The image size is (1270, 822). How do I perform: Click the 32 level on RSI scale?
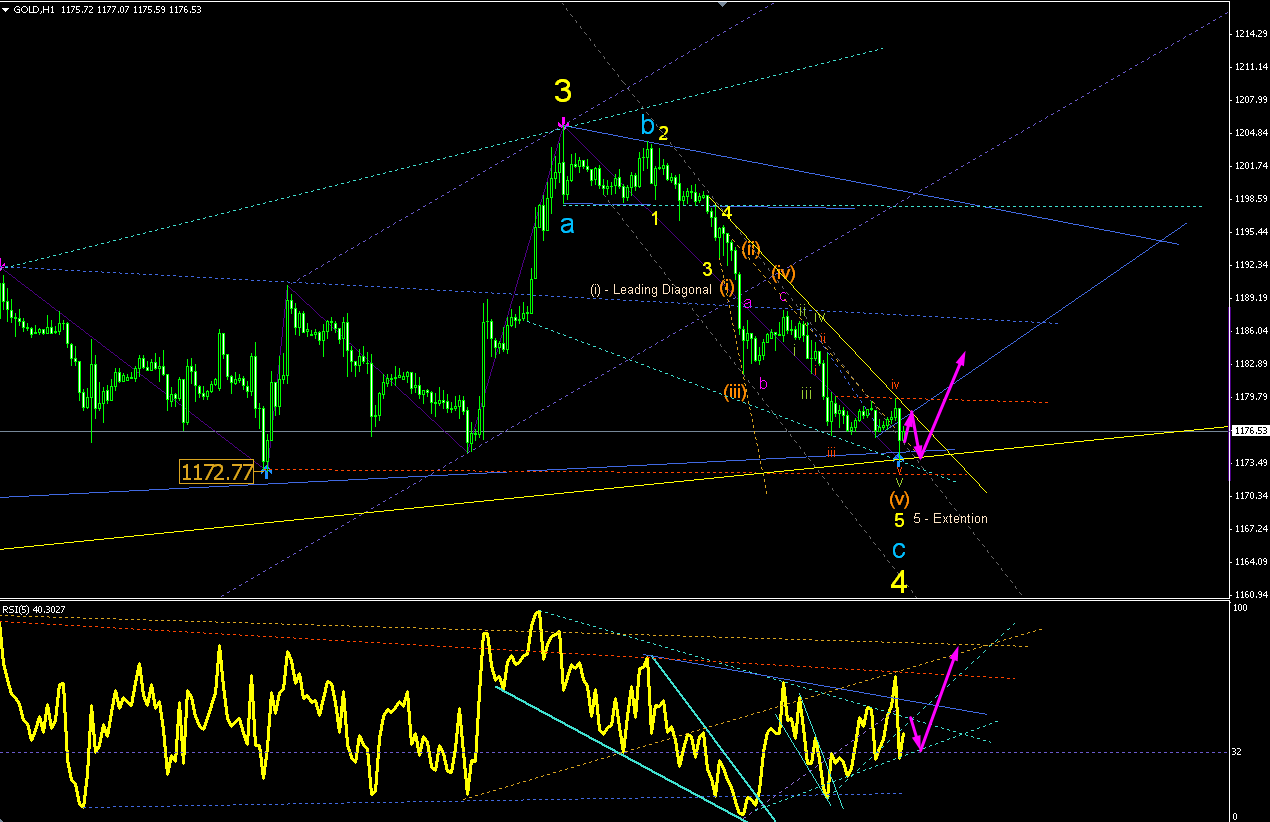click(1237, 751)
